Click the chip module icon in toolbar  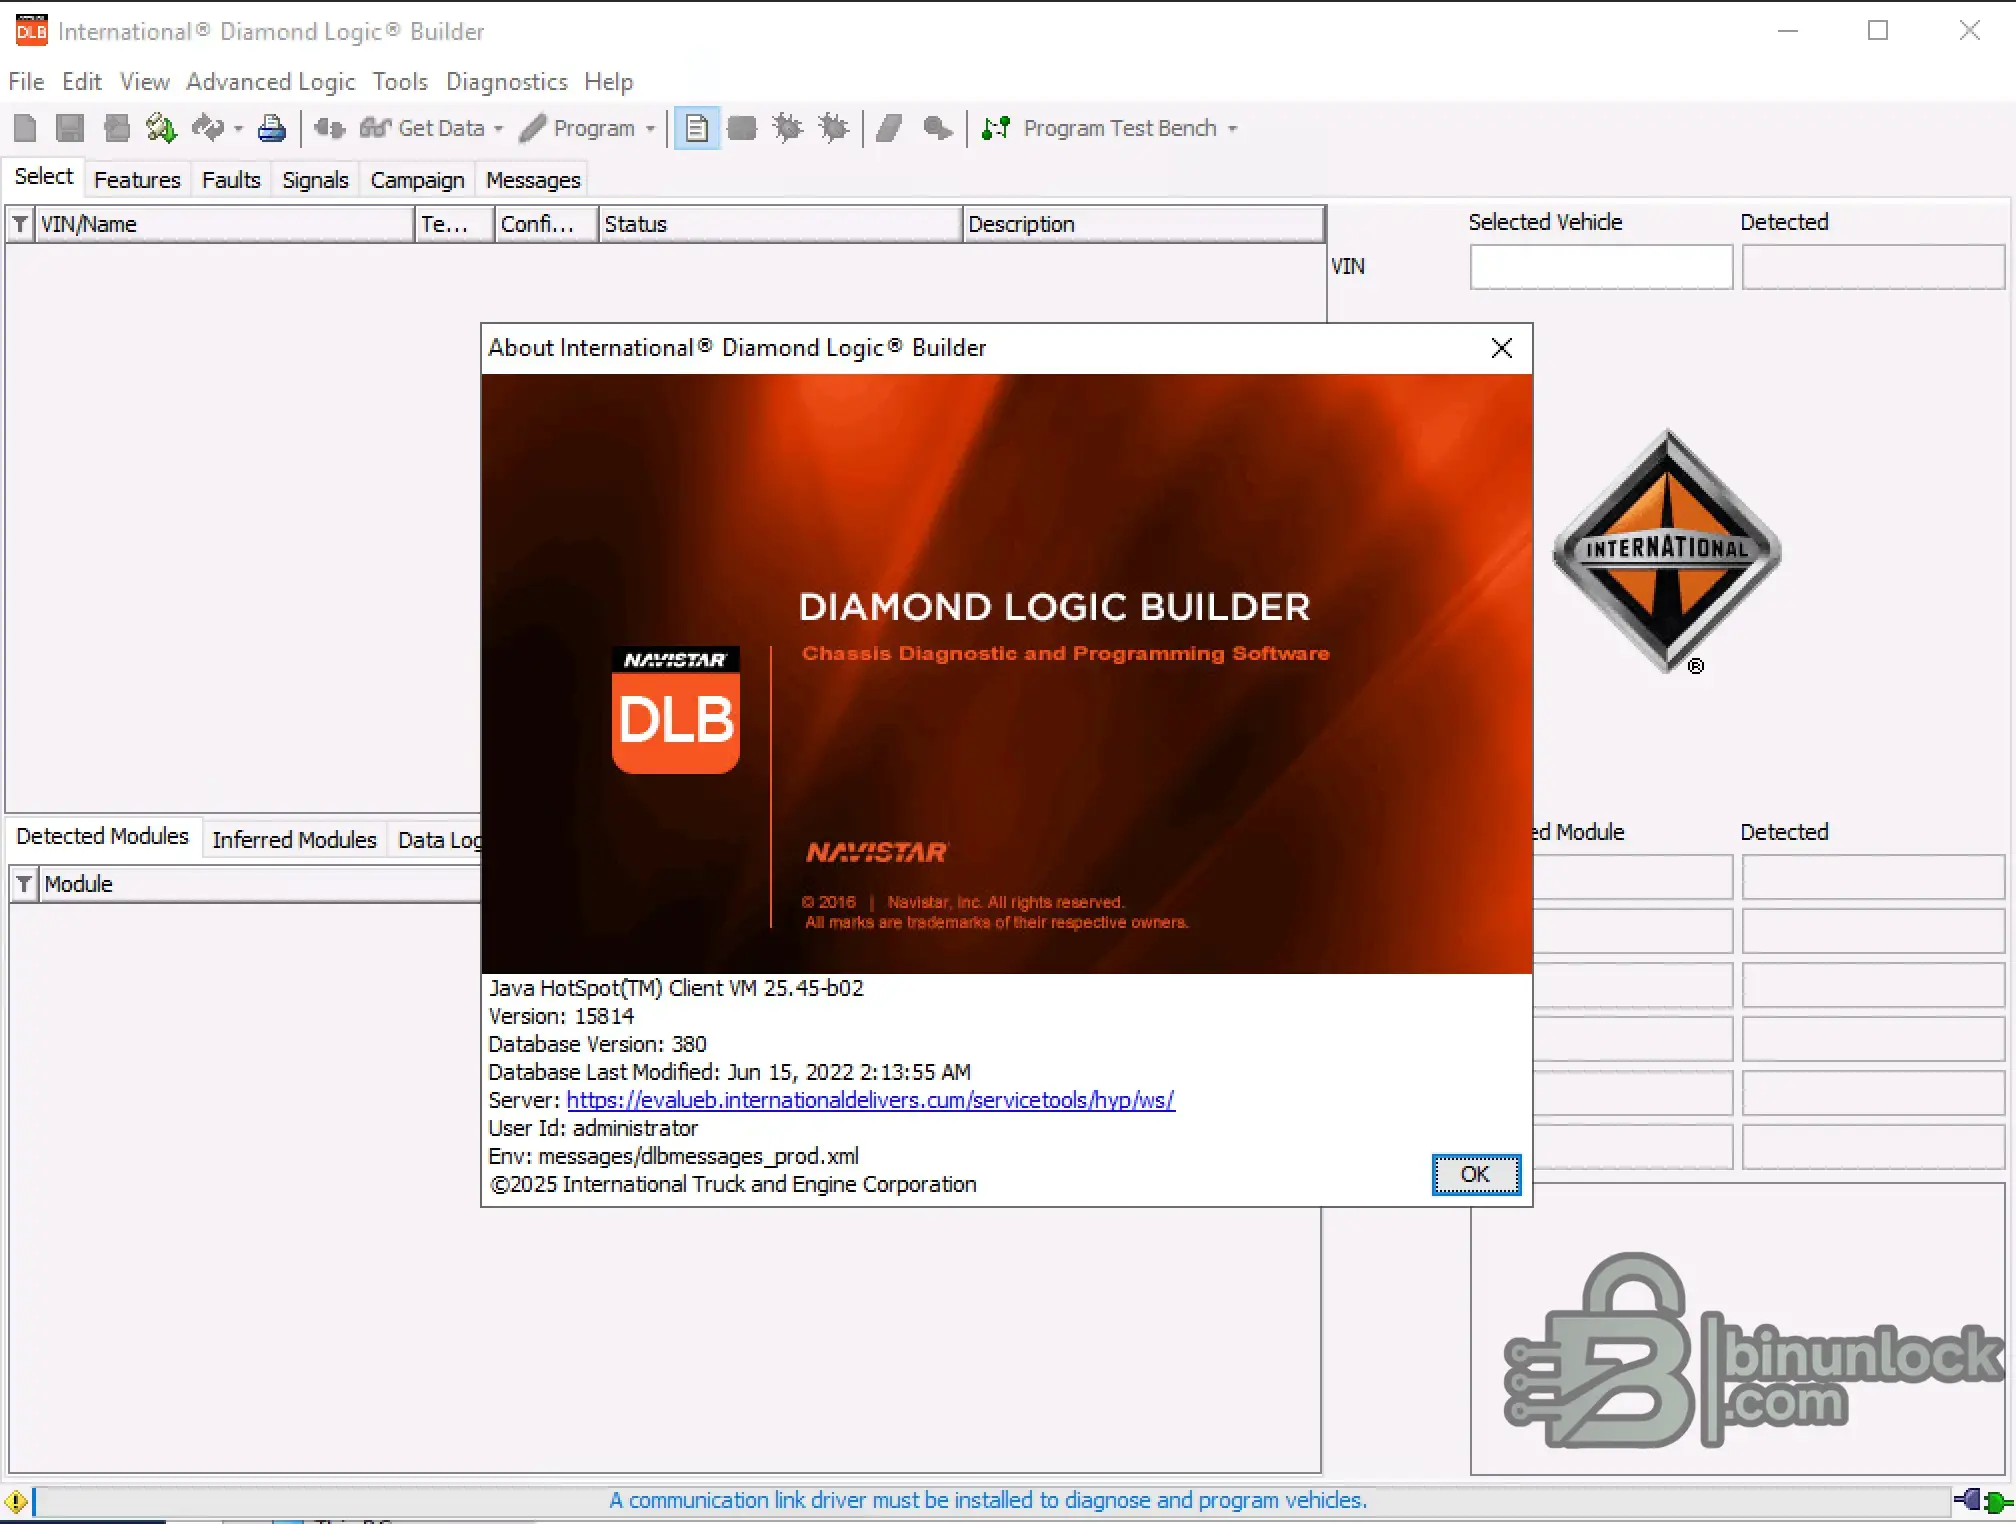[x=742, y=128]
